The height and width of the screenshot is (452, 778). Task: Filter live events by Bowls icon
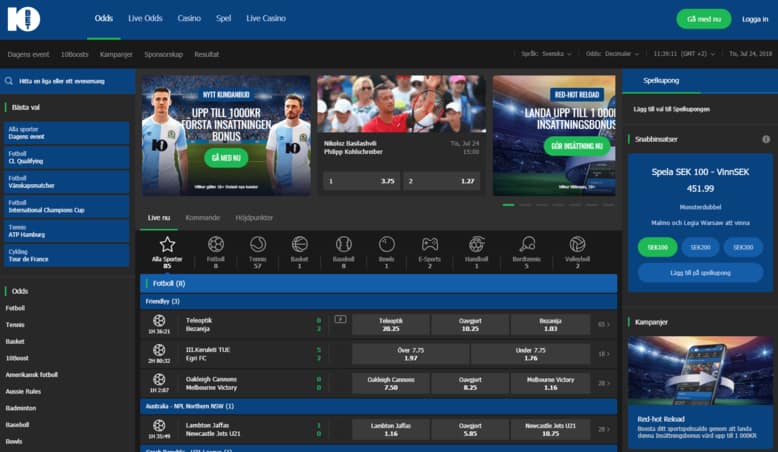pos(387,245)
